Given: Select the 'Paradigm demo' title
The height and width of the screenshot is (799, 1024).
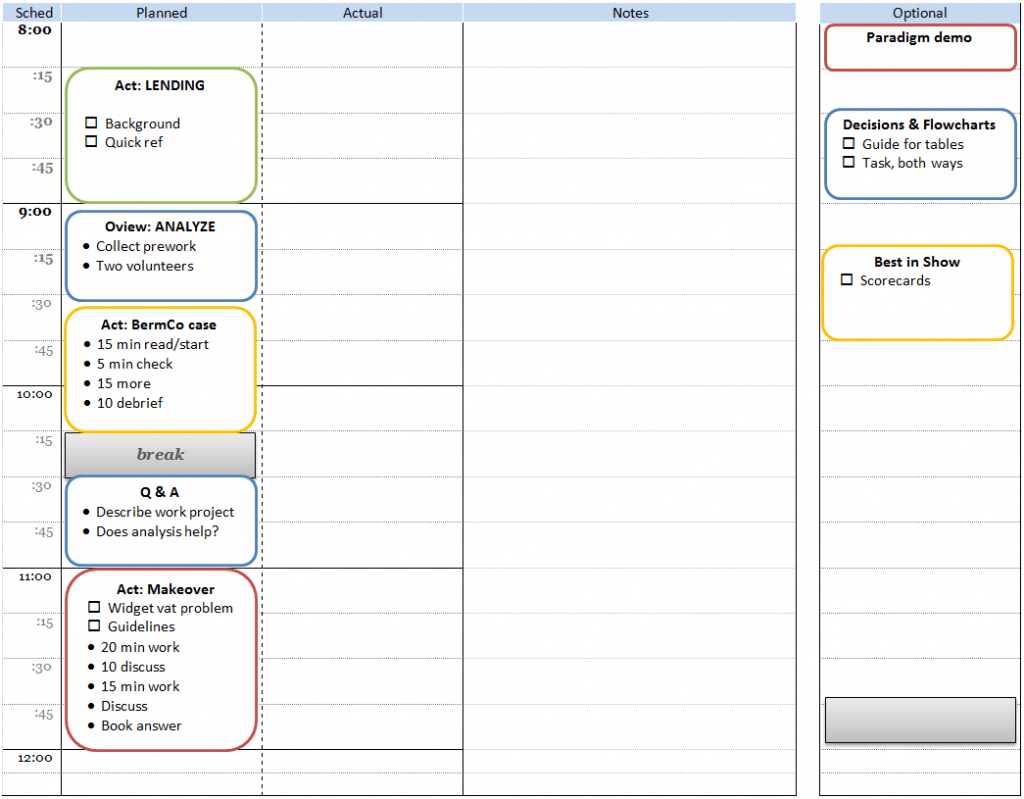Looking at the screenshot, I should [919, 38].
